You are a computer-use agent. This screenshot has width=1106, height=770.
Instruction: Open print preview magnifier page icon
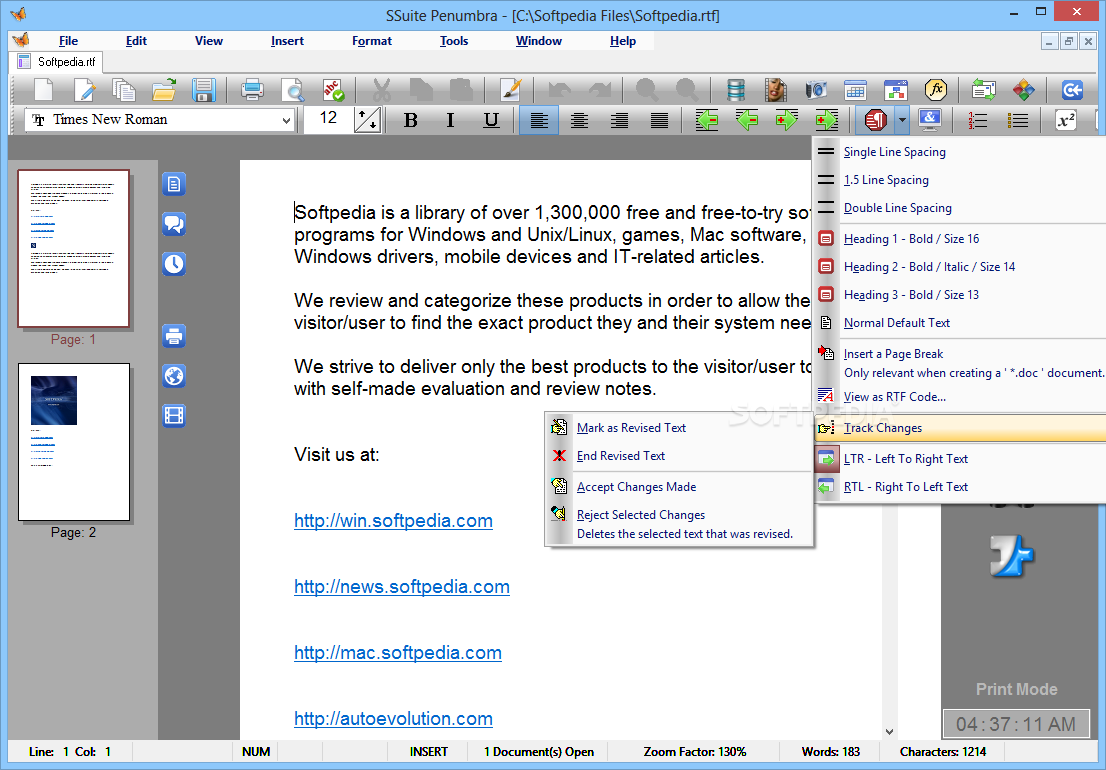point(292,90)
